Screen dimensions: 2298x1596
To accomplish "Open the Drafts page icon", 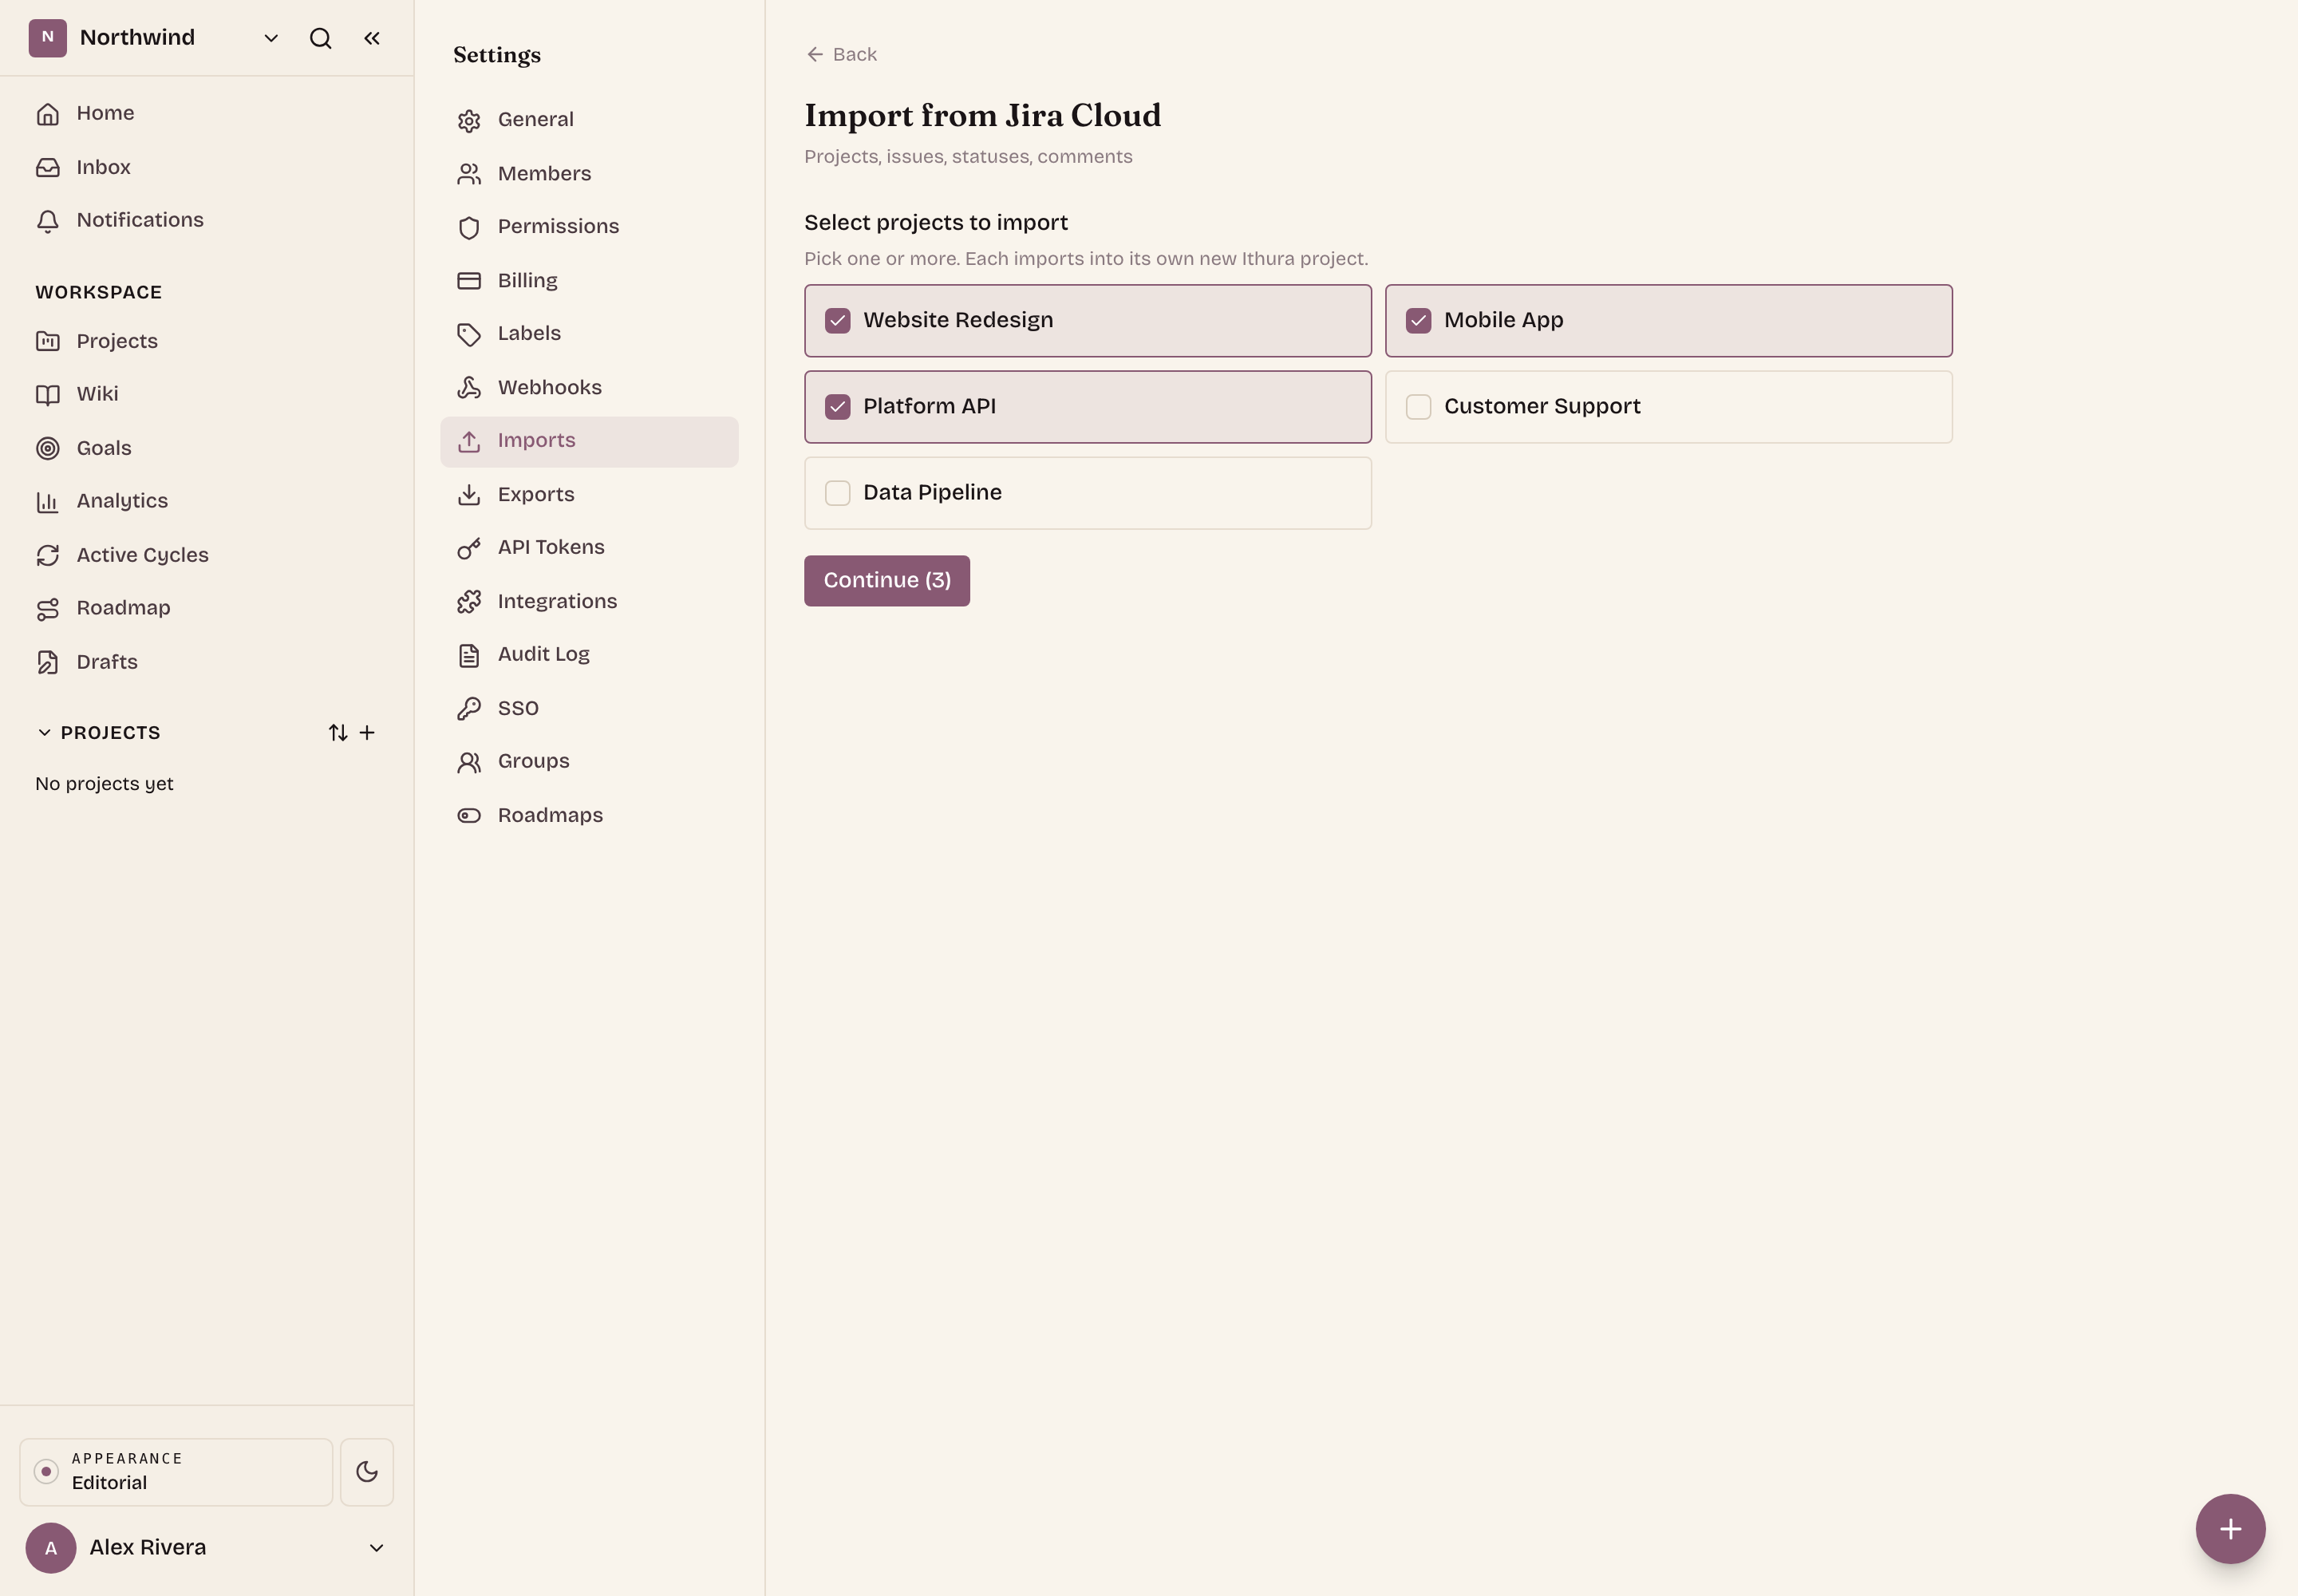I will click(48, 662).
